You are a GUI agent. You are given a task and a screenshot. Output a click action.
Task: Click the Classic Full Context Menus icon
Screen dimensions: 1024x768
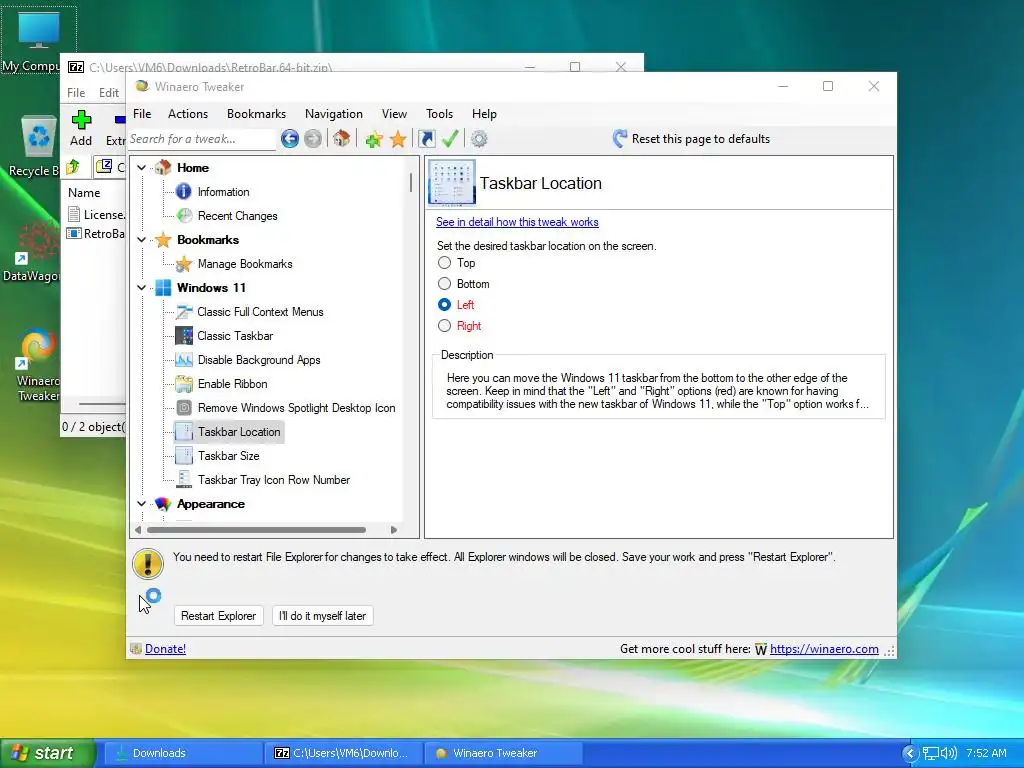[184, 312]
